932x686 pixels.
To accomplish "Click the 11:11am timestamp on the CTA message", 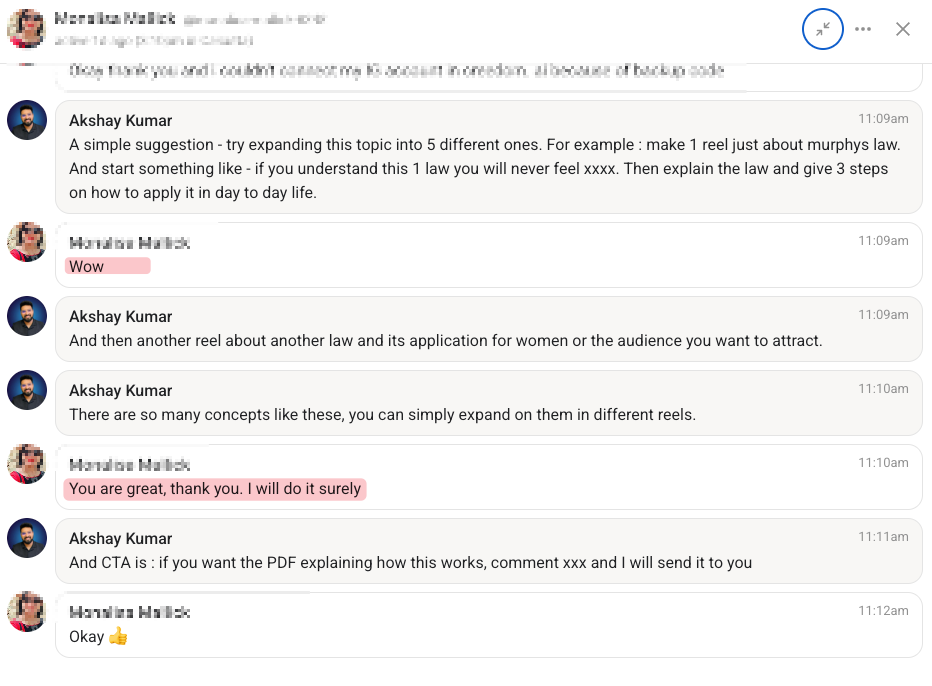I will (x=883, y=537).
